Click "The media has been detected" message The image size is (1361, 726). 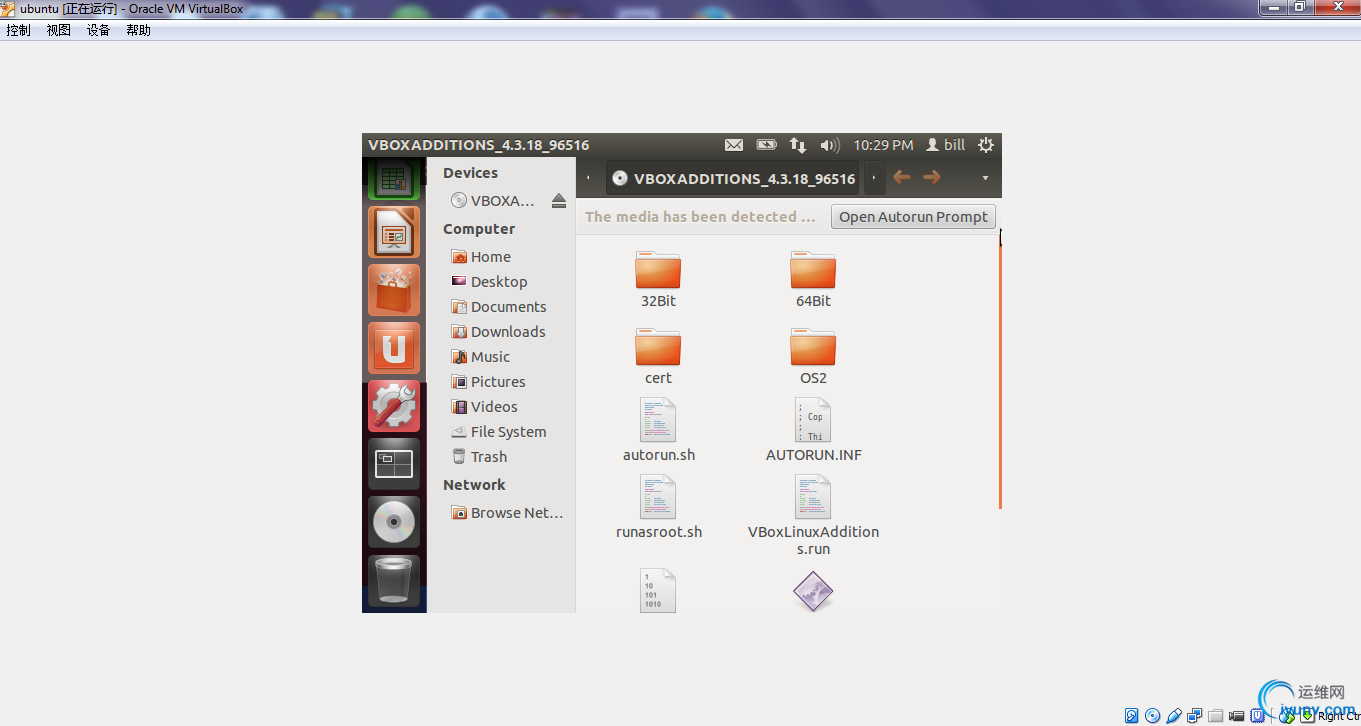click(701, 217)
